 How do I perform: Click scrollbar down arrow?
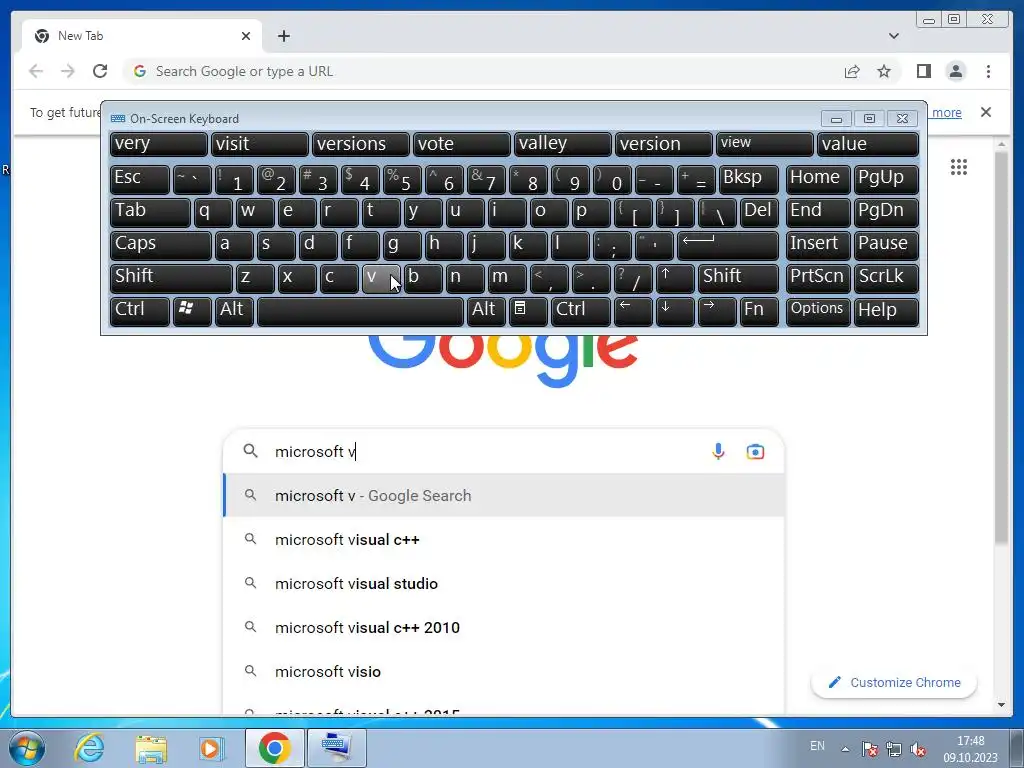click(1001, 705)
